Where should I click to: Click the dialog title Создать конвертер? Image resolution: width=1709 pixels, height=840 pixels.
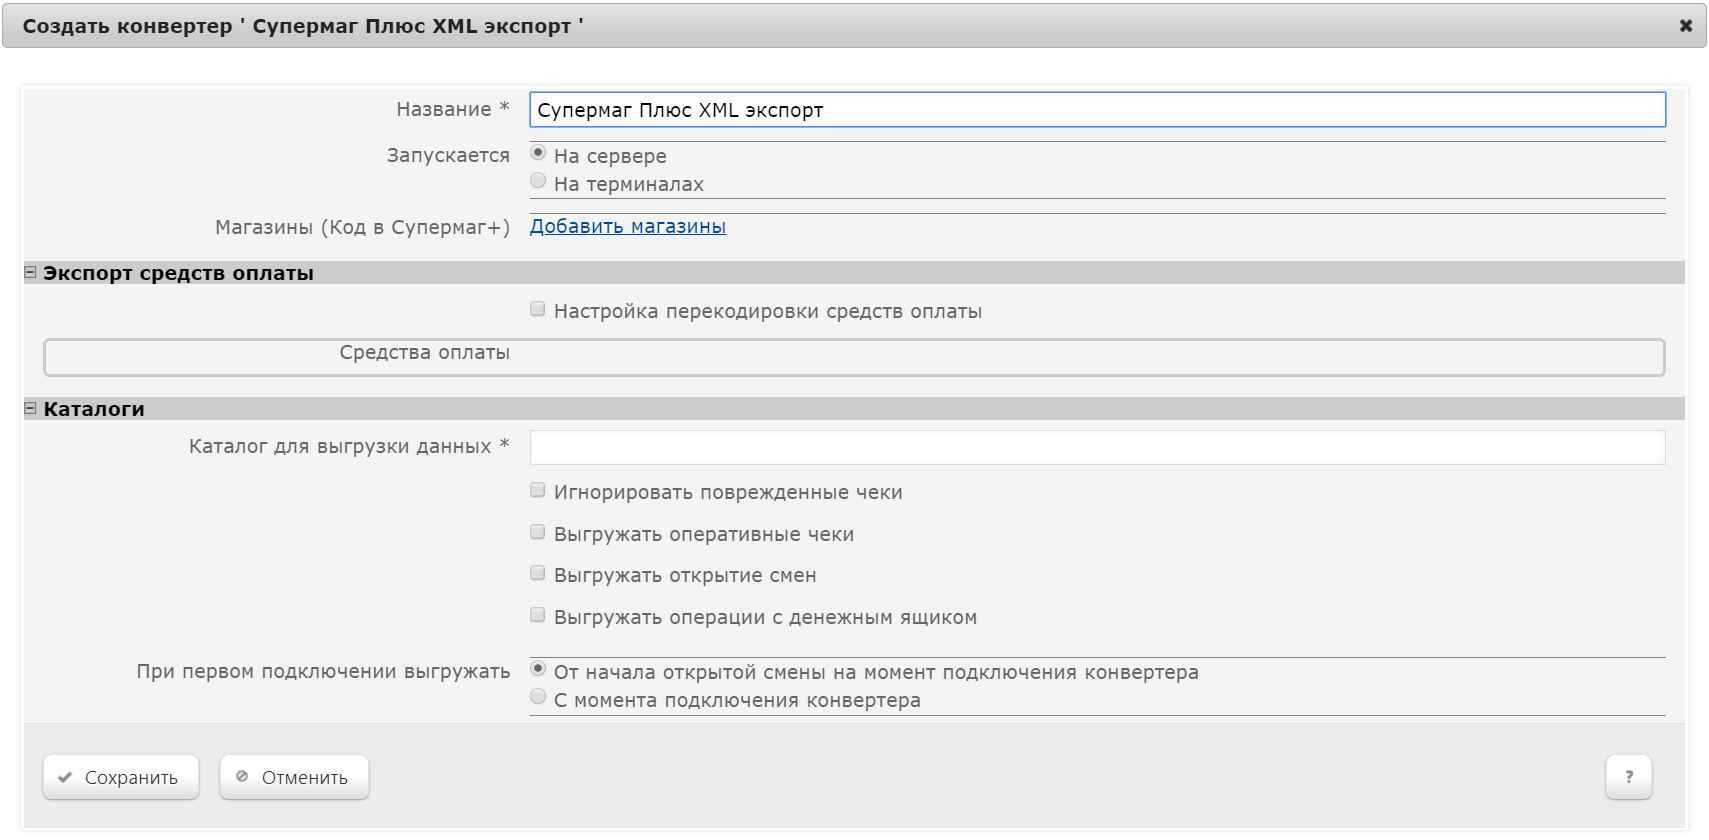(303, 26)
